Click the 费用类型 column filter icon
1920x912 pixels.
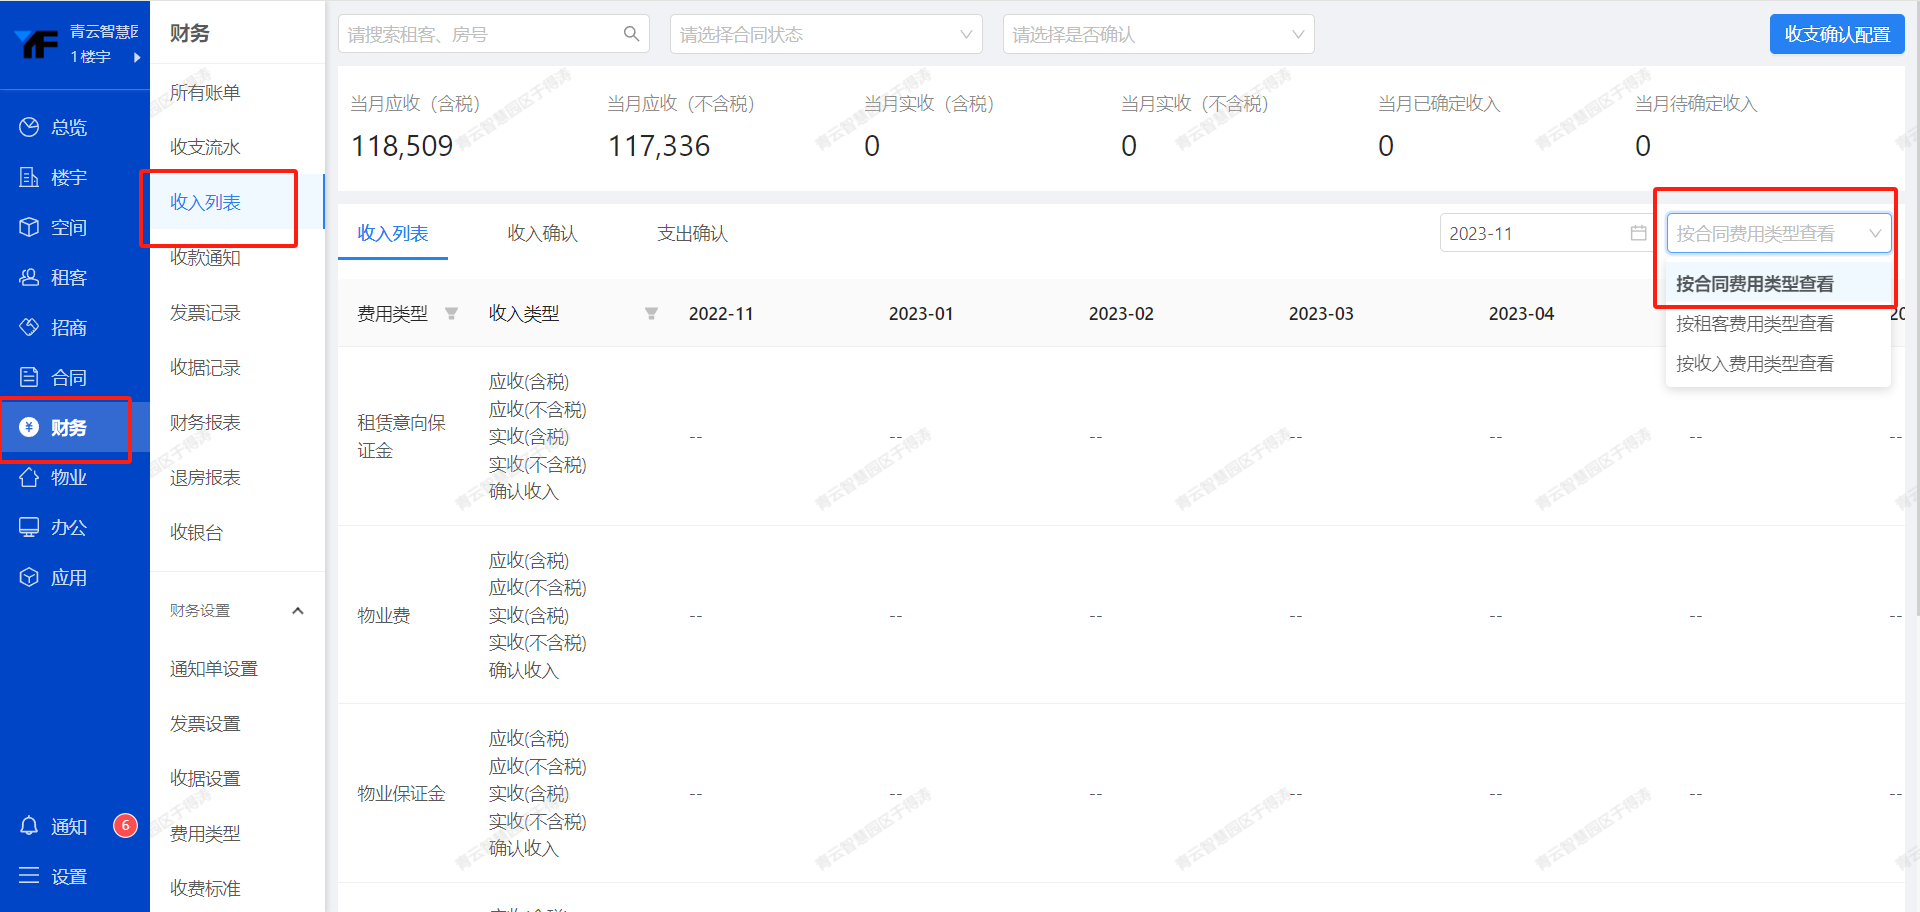coord(451,314)
